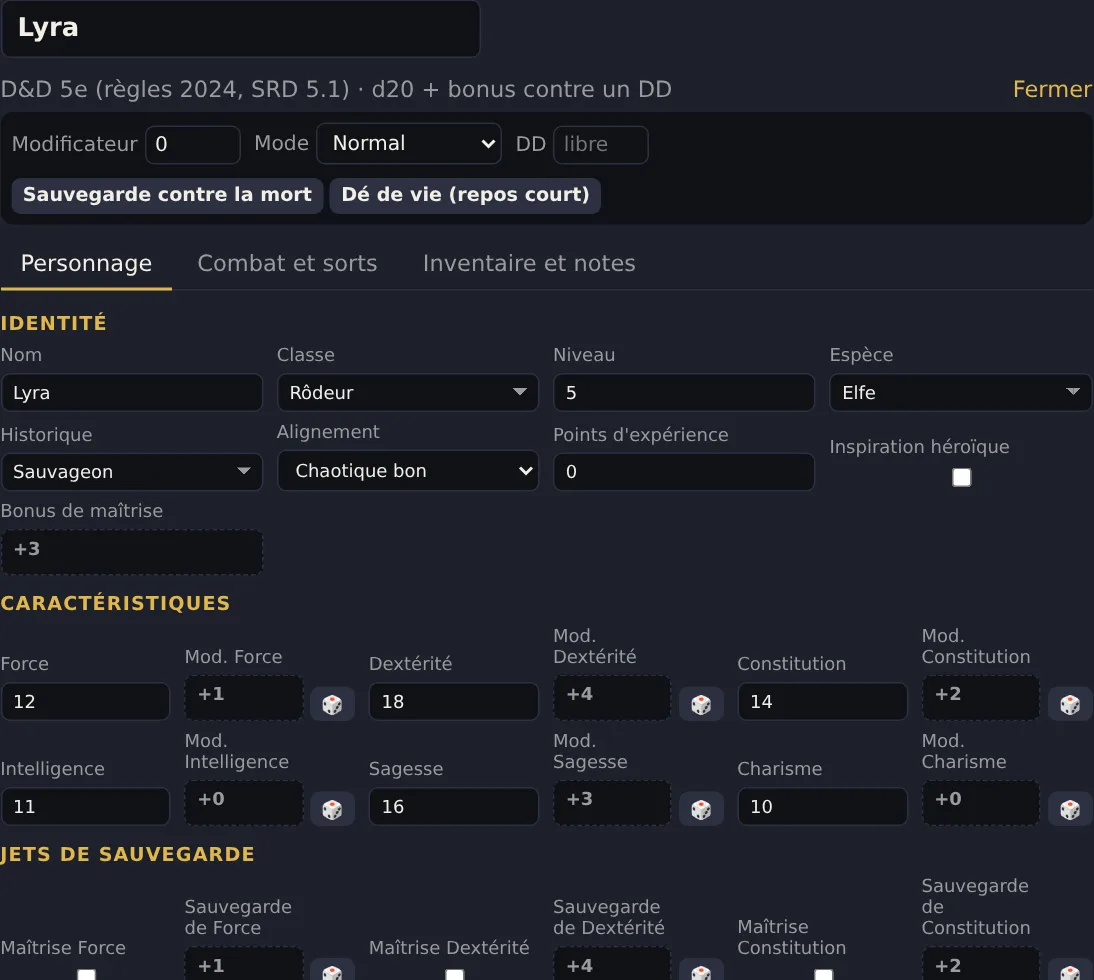Click the Modificateur input field
Viewport: 1094px width, 980px height.
[193, 144]
